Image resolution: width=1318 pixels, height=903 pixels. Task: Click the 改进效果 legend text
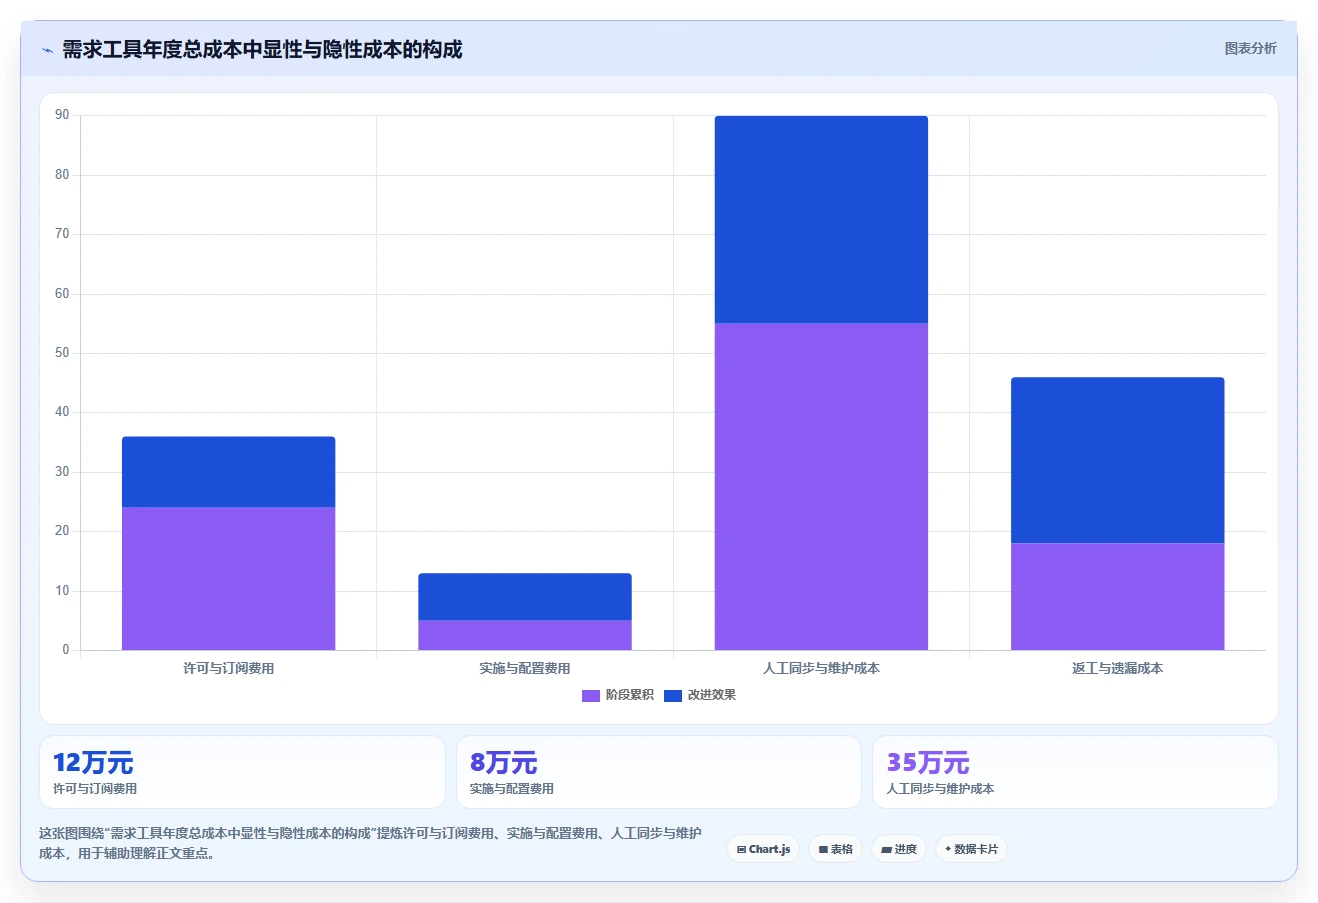(x=711, y=695)
